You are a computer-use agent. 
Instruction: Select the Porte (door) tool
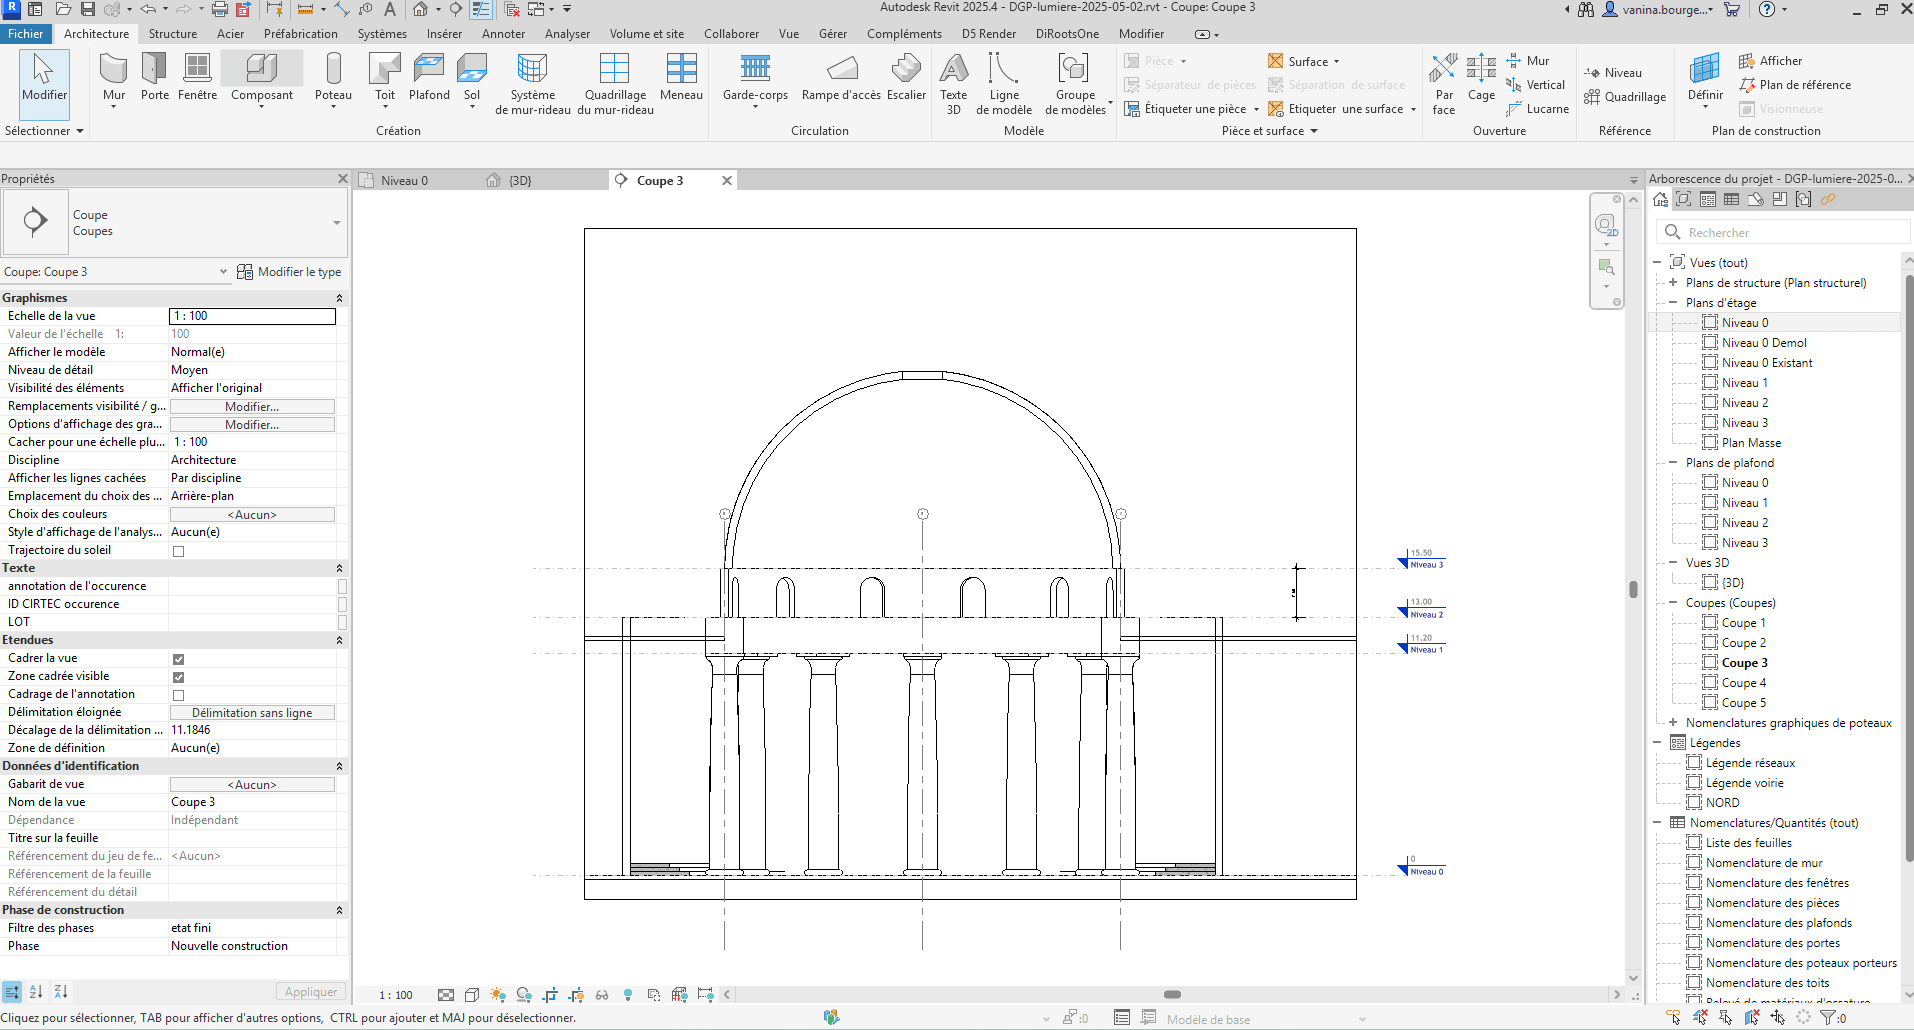[x=155, y=78]
